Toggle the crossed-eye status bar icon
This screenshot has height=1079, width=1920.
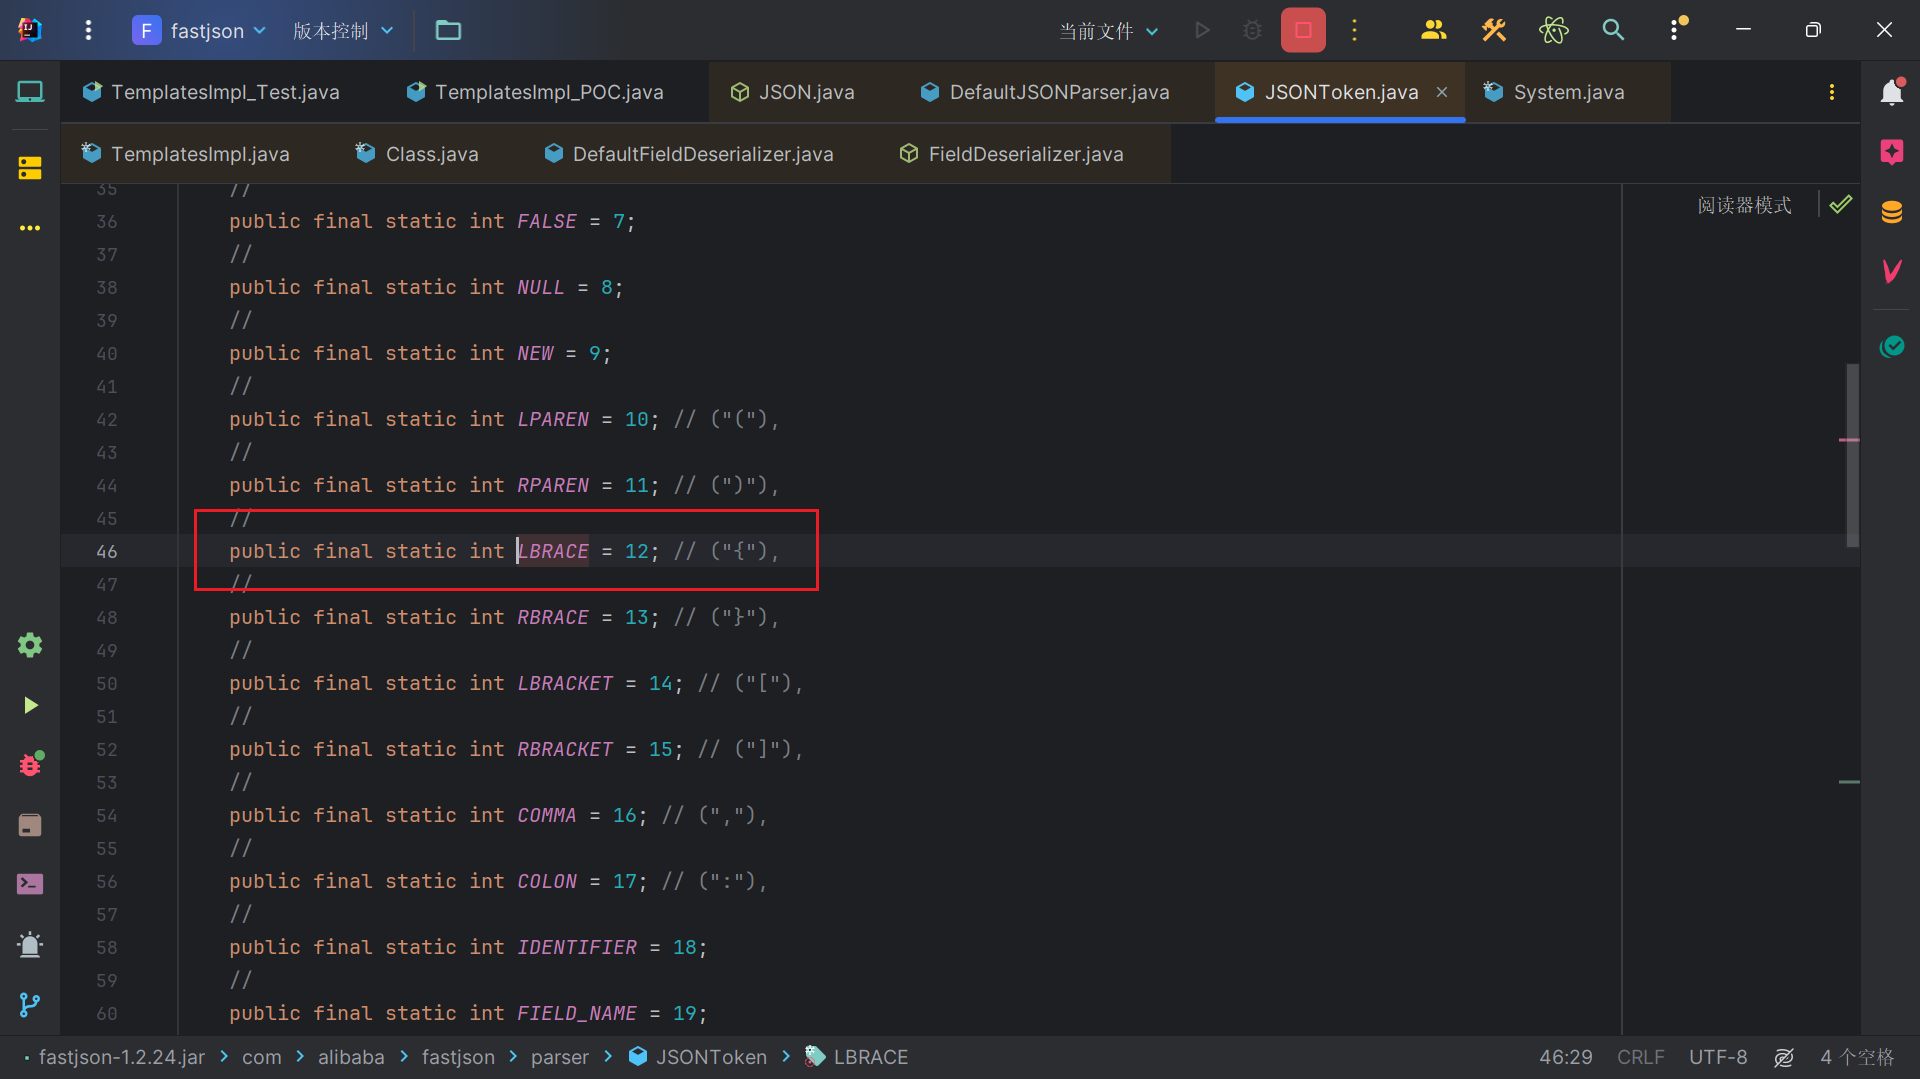click(x=1784, y=1057)
